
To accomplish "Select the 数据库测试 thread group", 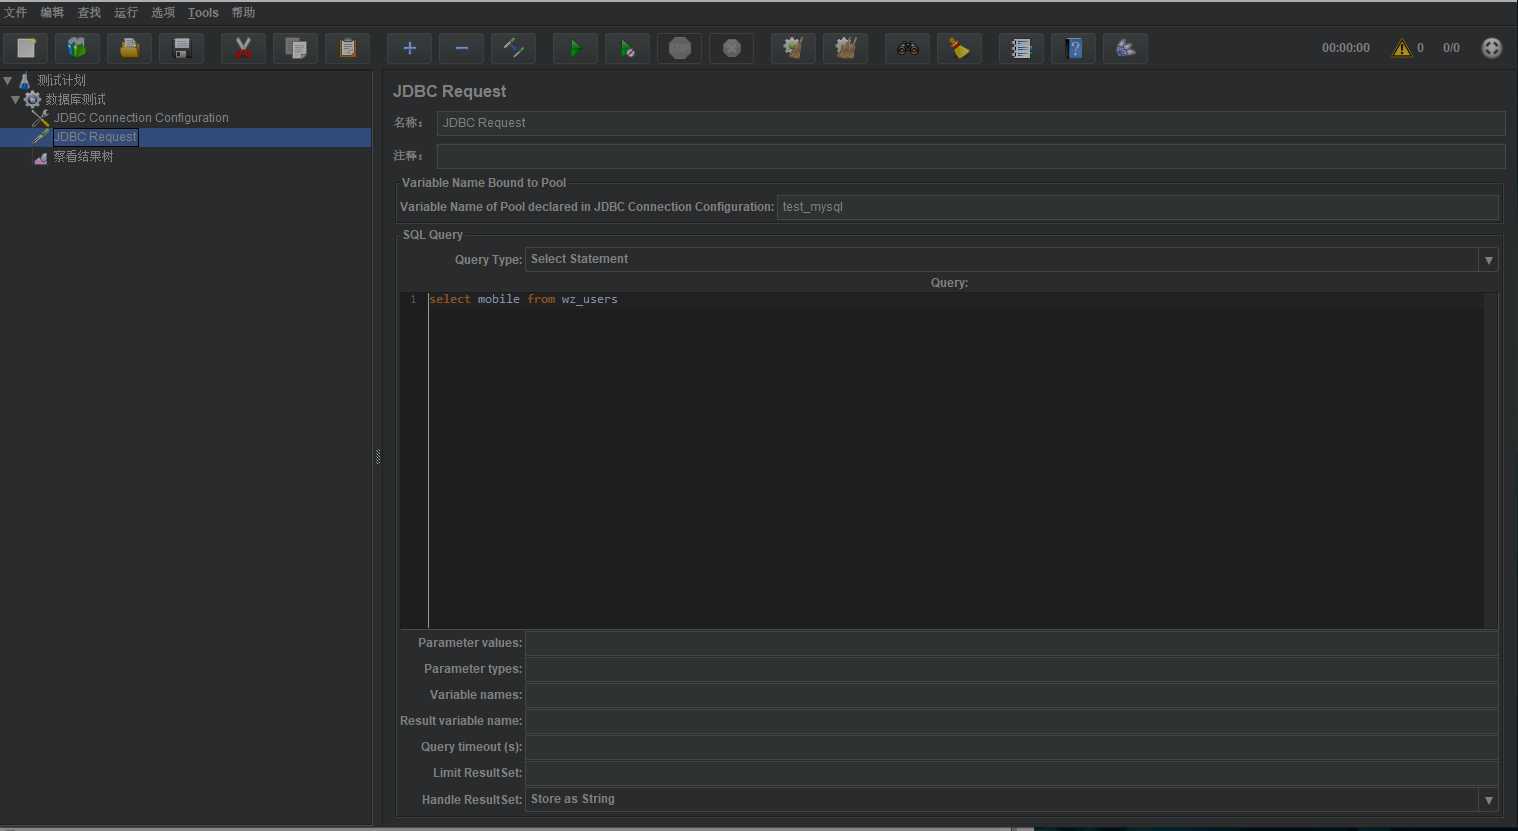I will pyautogui.click(x=75, y=99).
